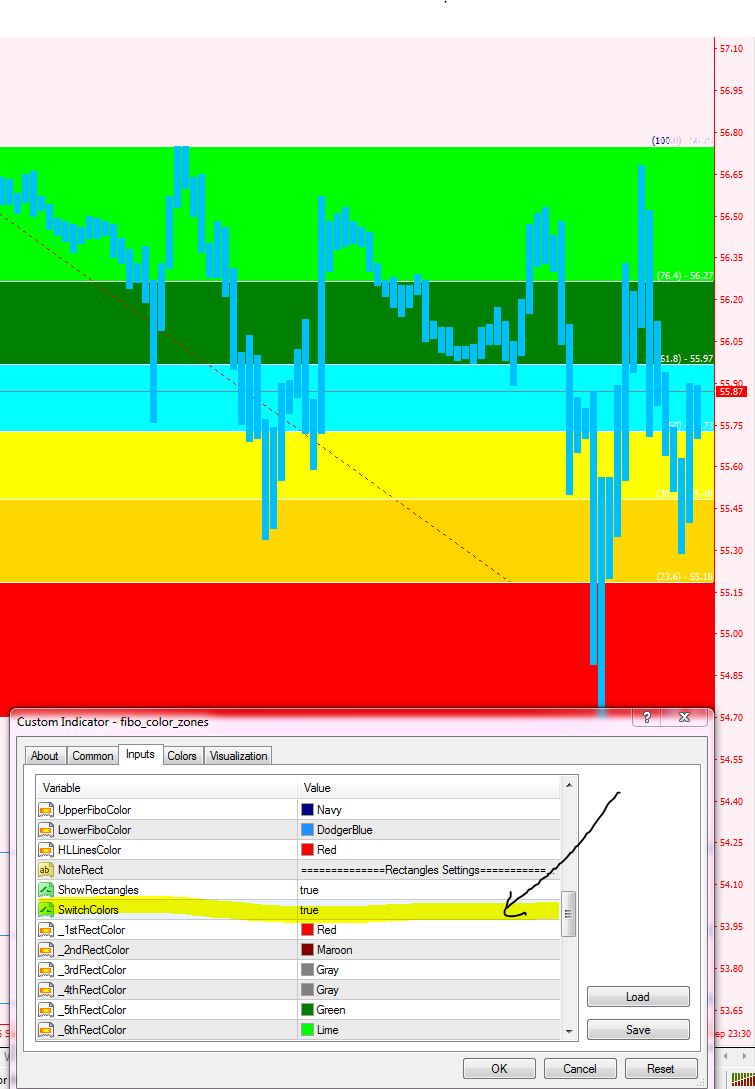
Task: Click the 57.10 price axis label
Action: point(731,49)
